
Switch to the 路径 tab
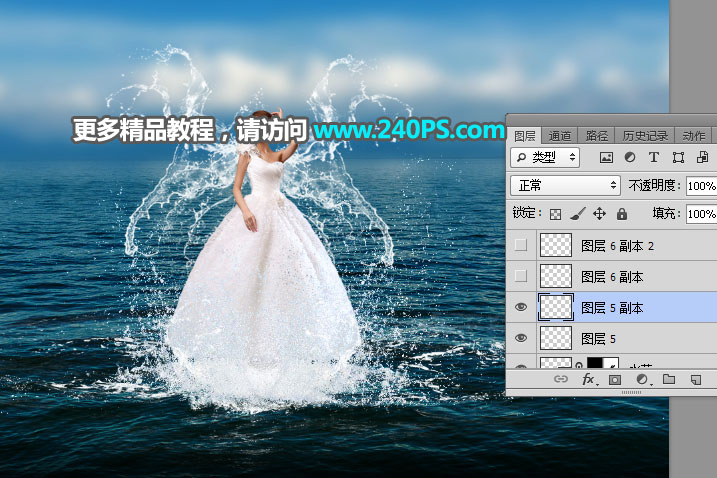click(x=596, y=136)
